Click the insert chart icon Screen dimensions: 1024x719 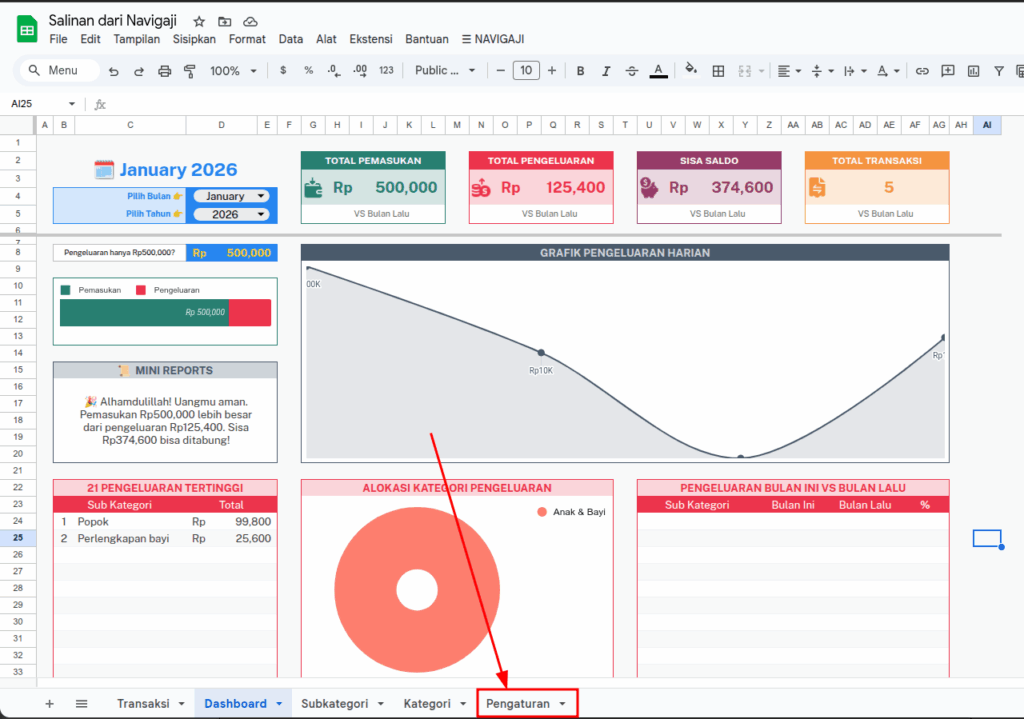(x=973, y=71)
